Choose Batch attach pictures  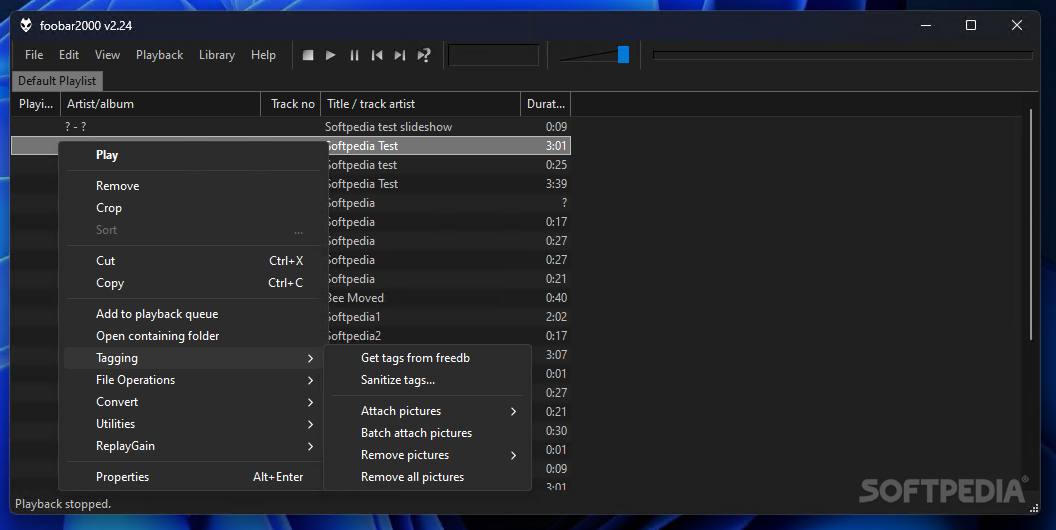pyautogui.click(x=427, y=433)
